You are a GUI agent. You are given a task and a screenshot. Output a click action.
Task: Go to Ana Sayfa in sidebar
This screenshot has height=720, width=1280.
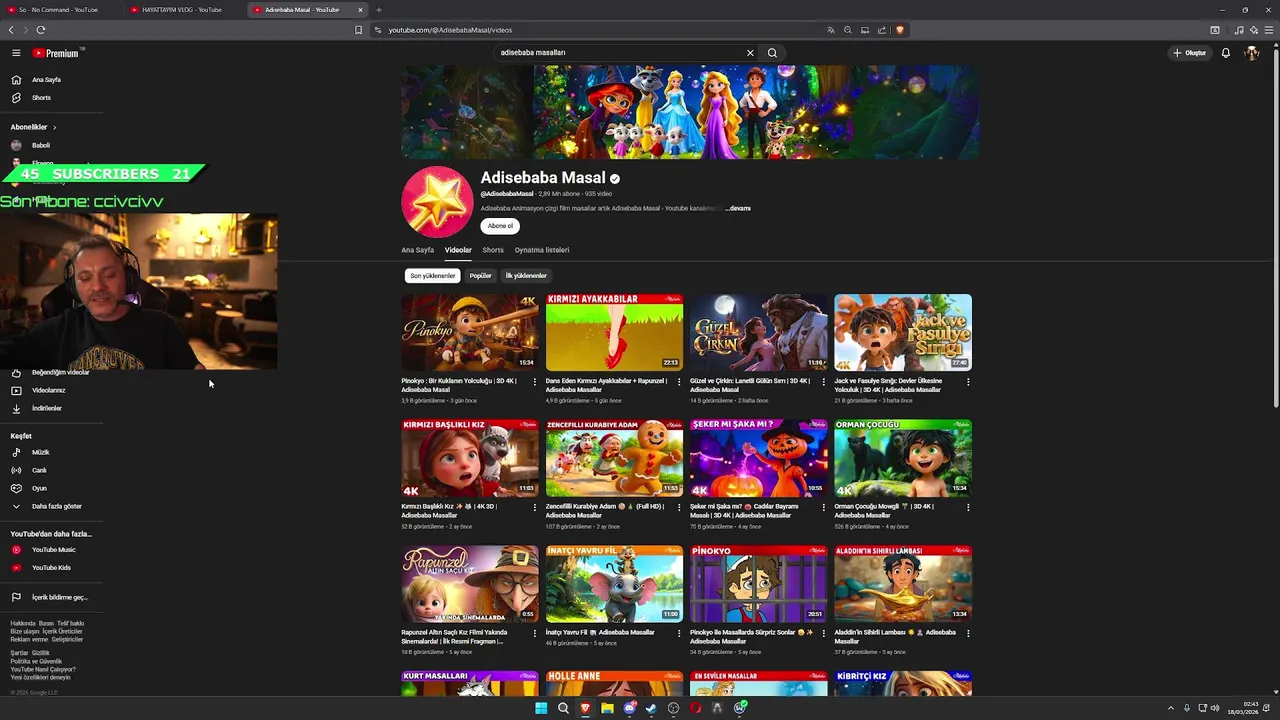46,80
